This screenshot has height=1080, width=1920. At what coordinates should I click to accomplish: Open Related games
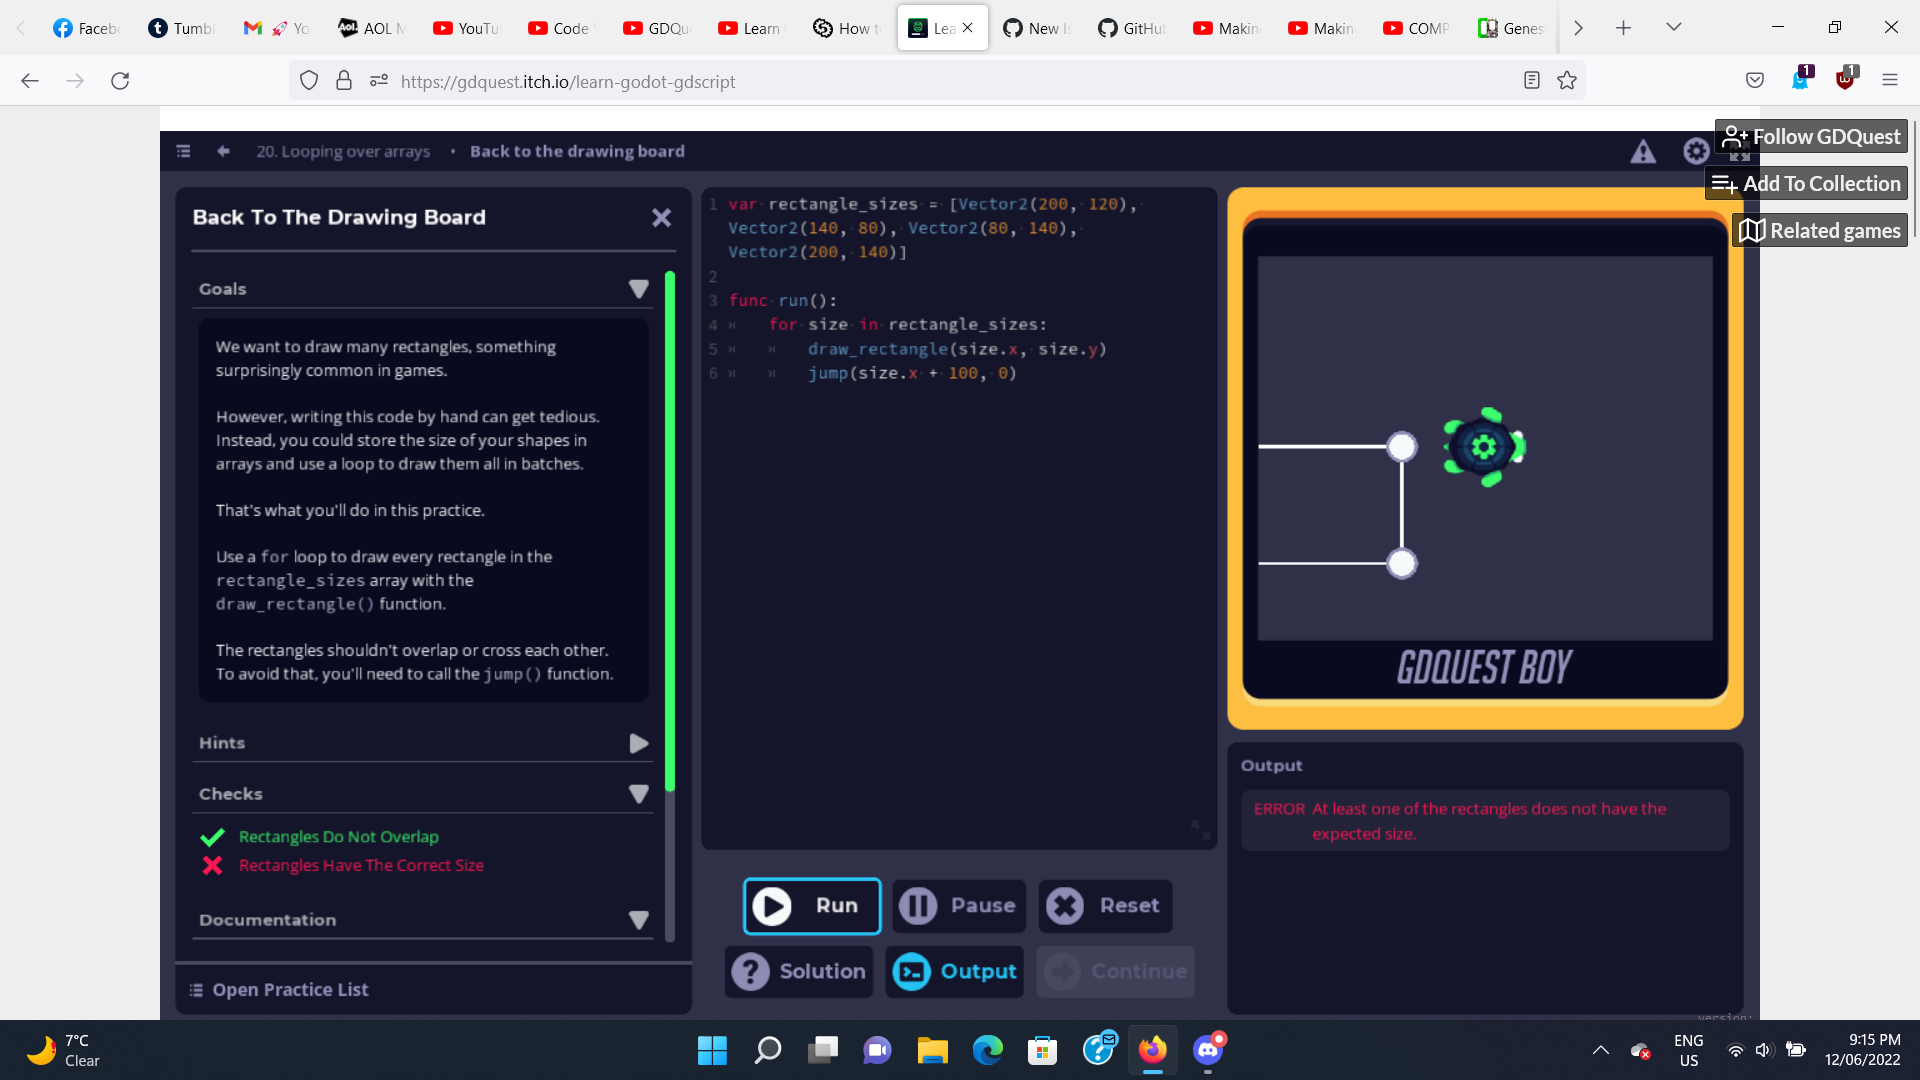(1820, 231)
